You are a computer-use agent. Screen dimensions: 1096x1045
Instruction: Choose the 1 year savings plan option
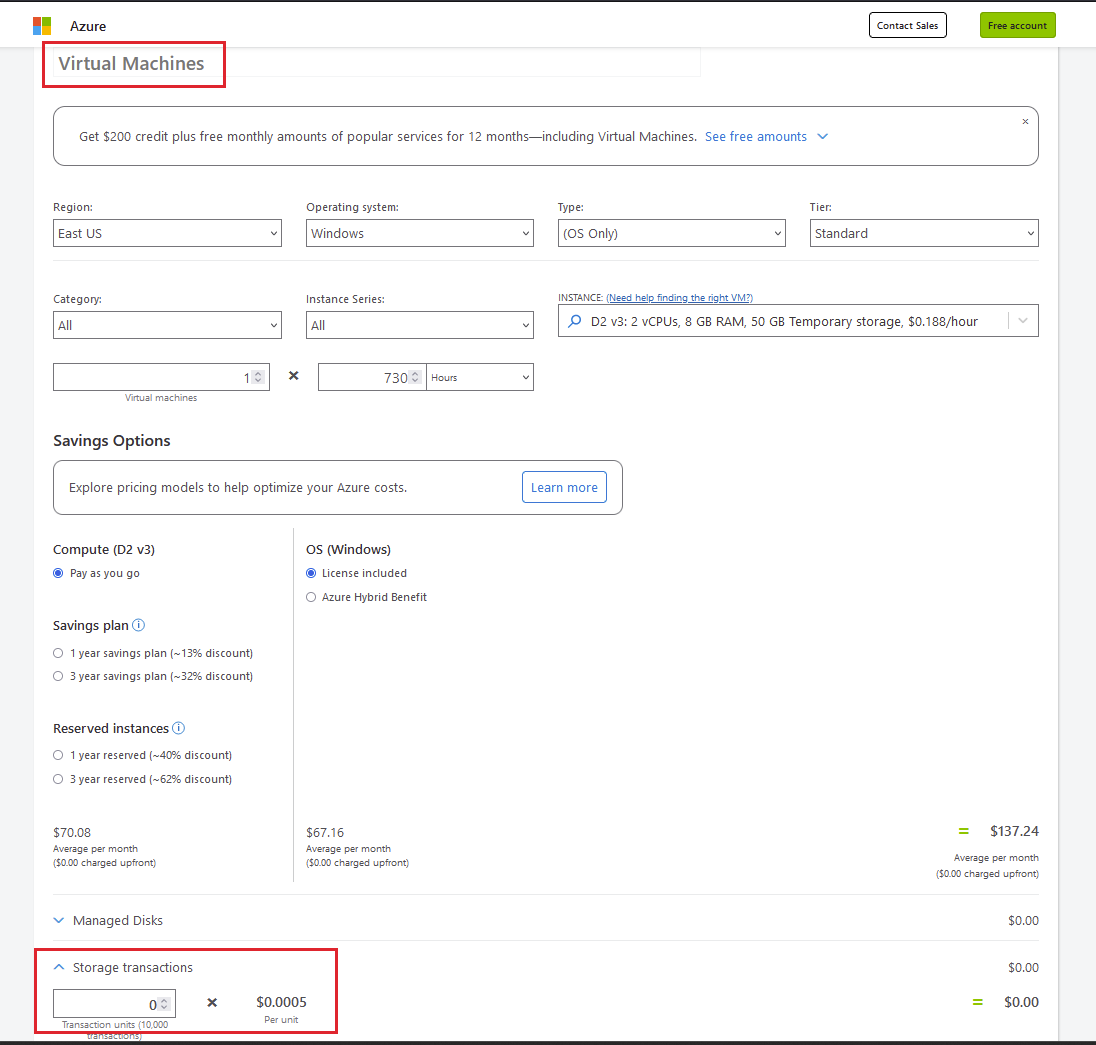pos(58,653)
